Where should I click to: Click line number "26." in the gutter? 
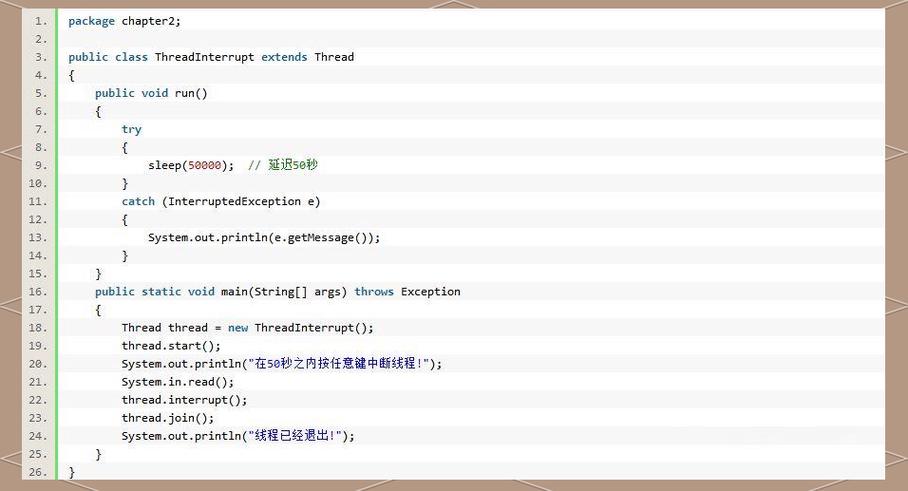coord(38,472)
